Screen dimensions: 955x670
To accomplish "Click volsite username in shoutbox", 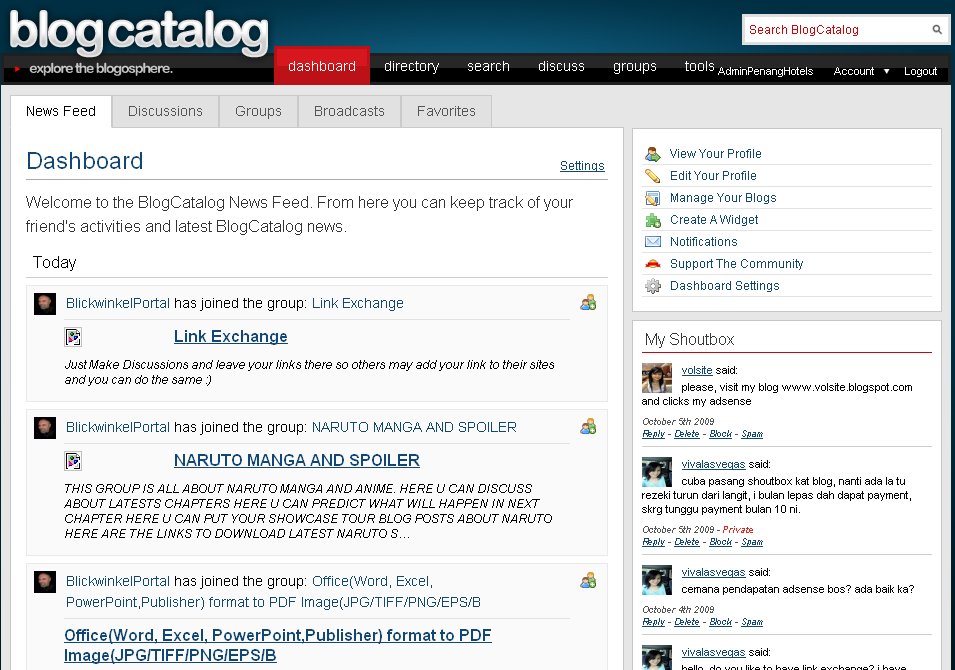I will pyautogui.click(x=697, y=370).
